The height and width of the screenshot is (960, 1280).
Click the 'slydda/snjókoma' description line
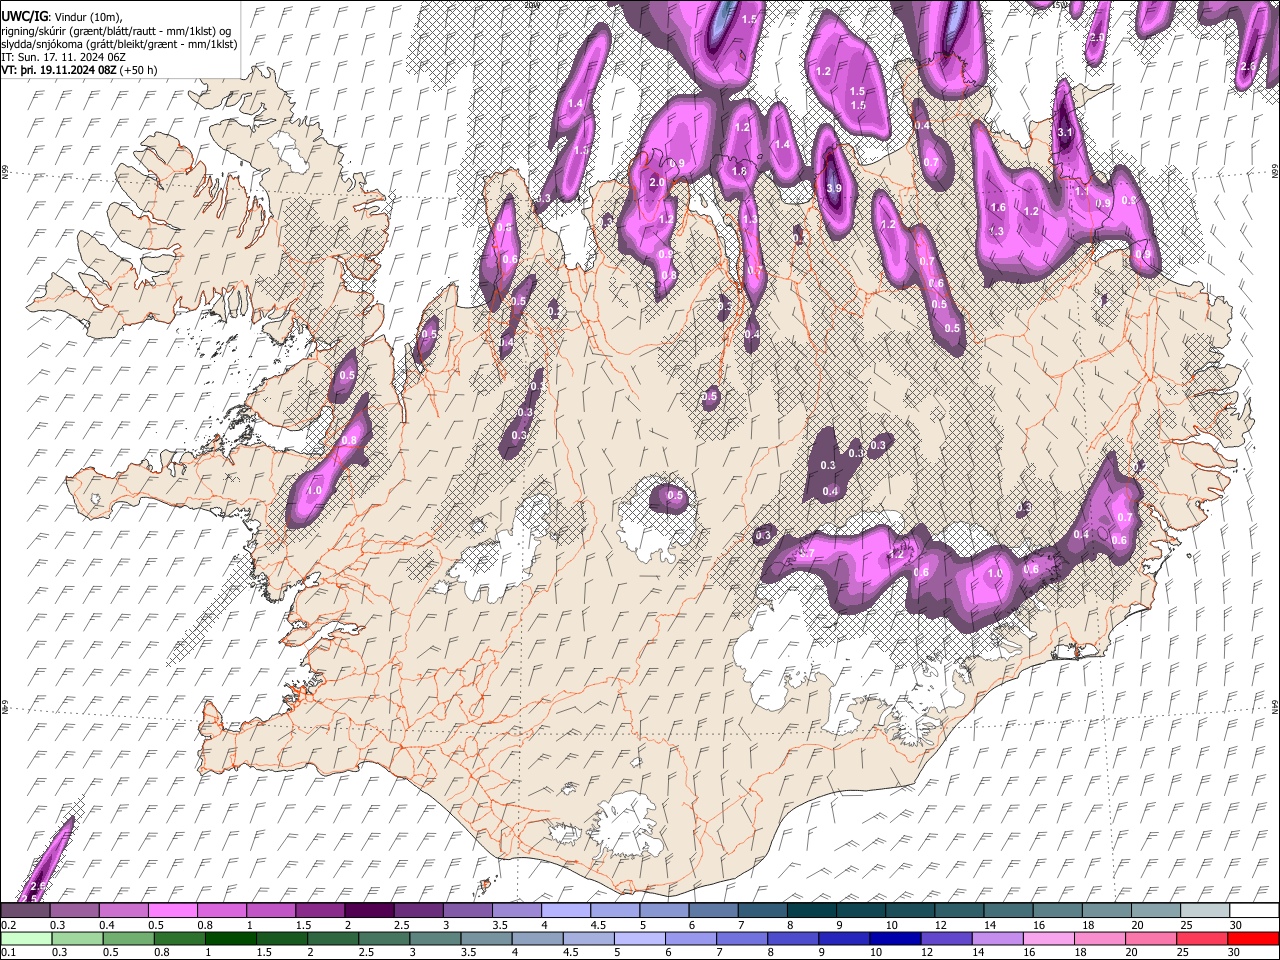coord(119,45)
